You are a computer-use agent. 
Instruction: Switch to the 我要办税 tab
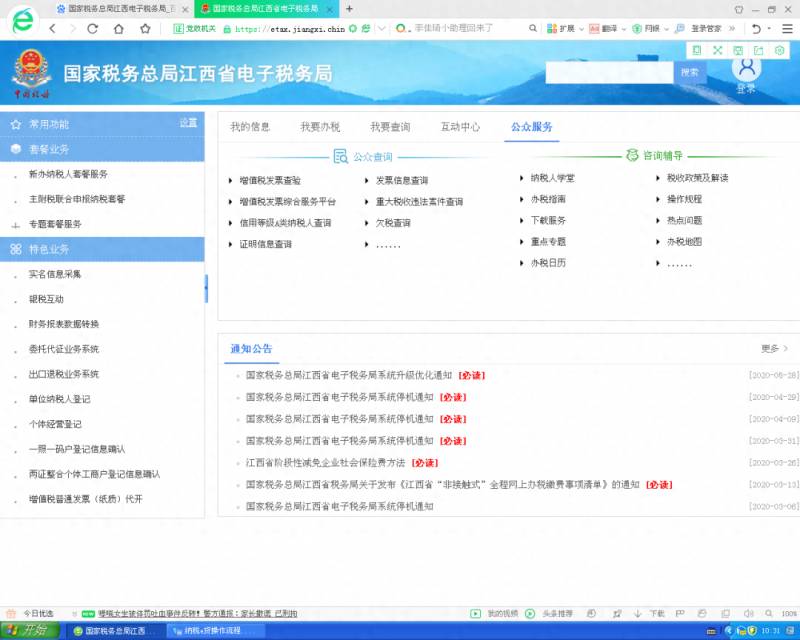[320, 127]
